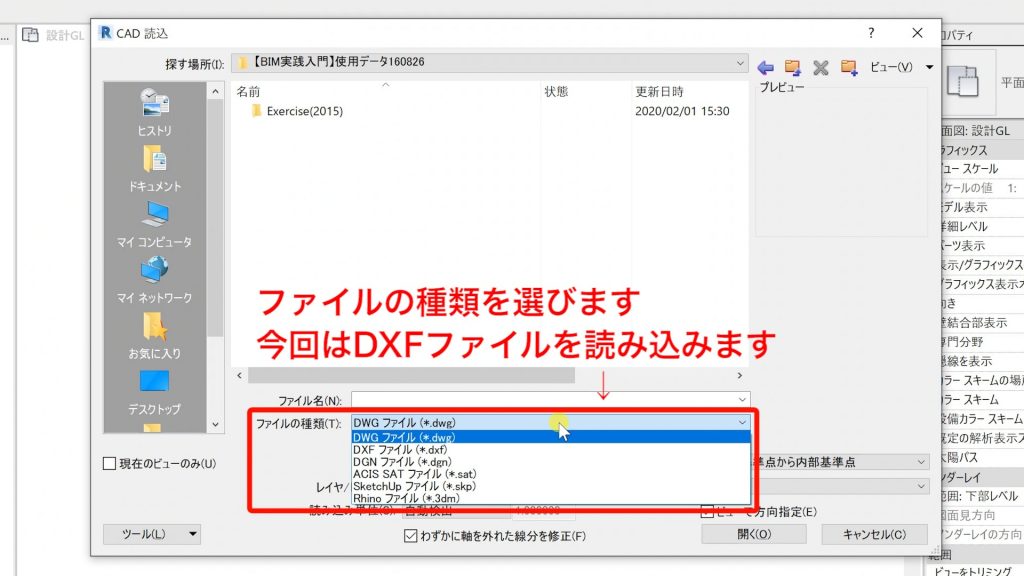Uncheck わずかに軸を外れた線分を修正
The height and width of the screenshot is (576, 1024).
(x=411, y=534)
